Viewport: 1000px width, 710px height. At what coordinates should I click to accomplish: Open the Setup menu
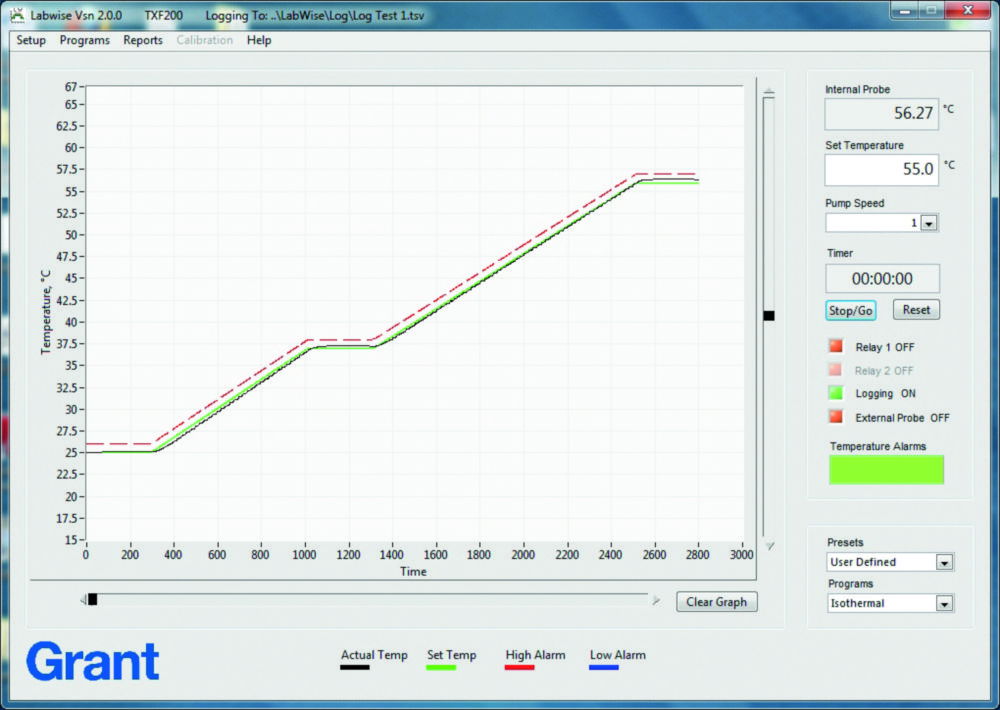coord(30,40)
